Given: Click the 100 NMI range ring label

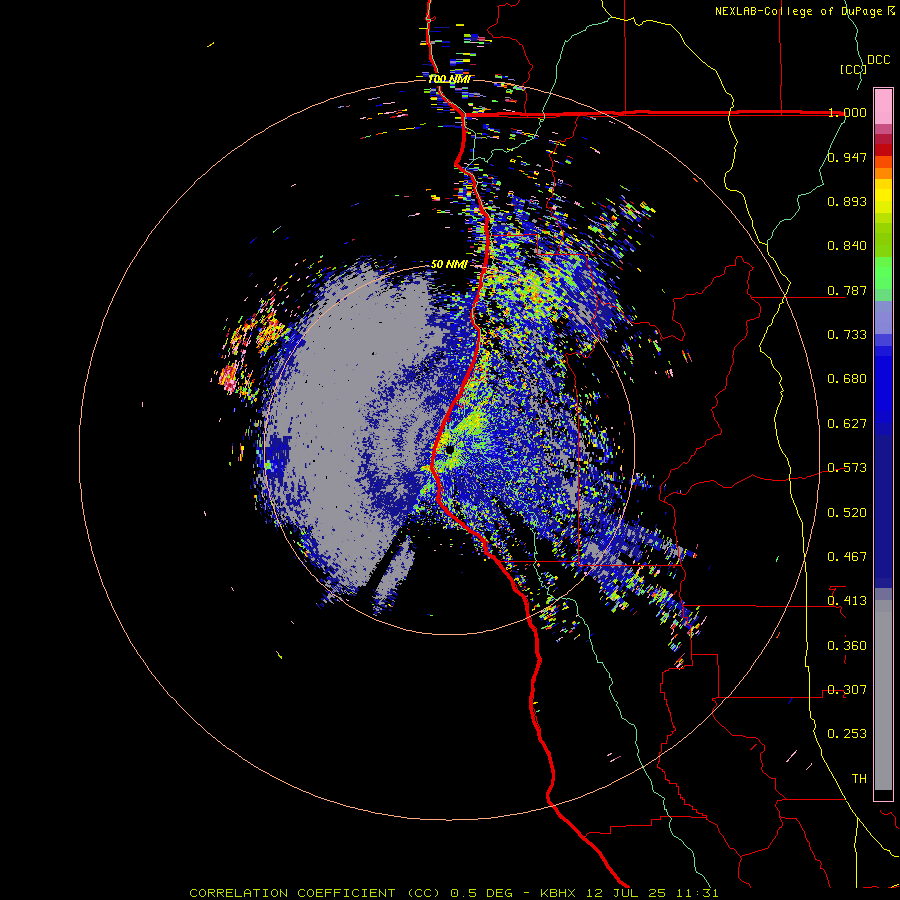Looking at the screenshot, I should [449, 79].
